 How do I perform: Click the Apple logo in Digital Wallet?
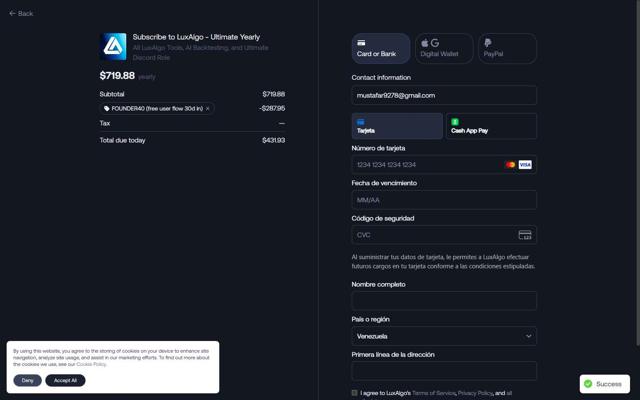[425, 43]
